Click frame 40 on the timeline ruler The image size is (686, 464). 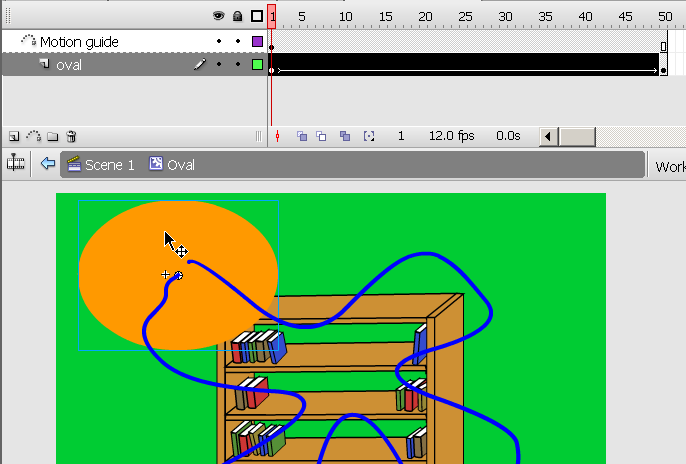(585, 17)
